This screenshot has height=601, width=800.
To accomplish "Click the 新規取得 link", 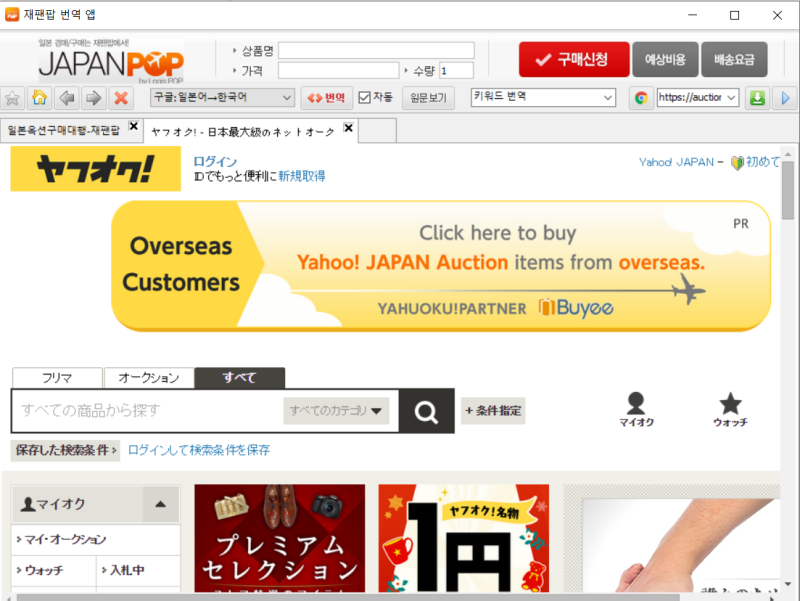I will pyautogui.click(x=302, y=177).
